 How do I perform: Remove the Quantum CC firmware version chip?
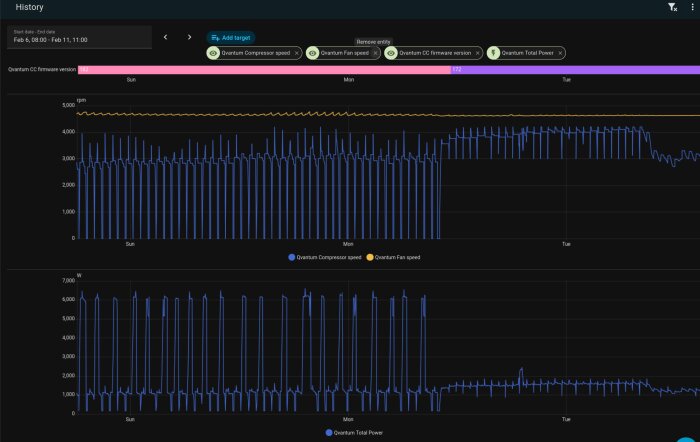pyautogui.click(x=478, y=53)
